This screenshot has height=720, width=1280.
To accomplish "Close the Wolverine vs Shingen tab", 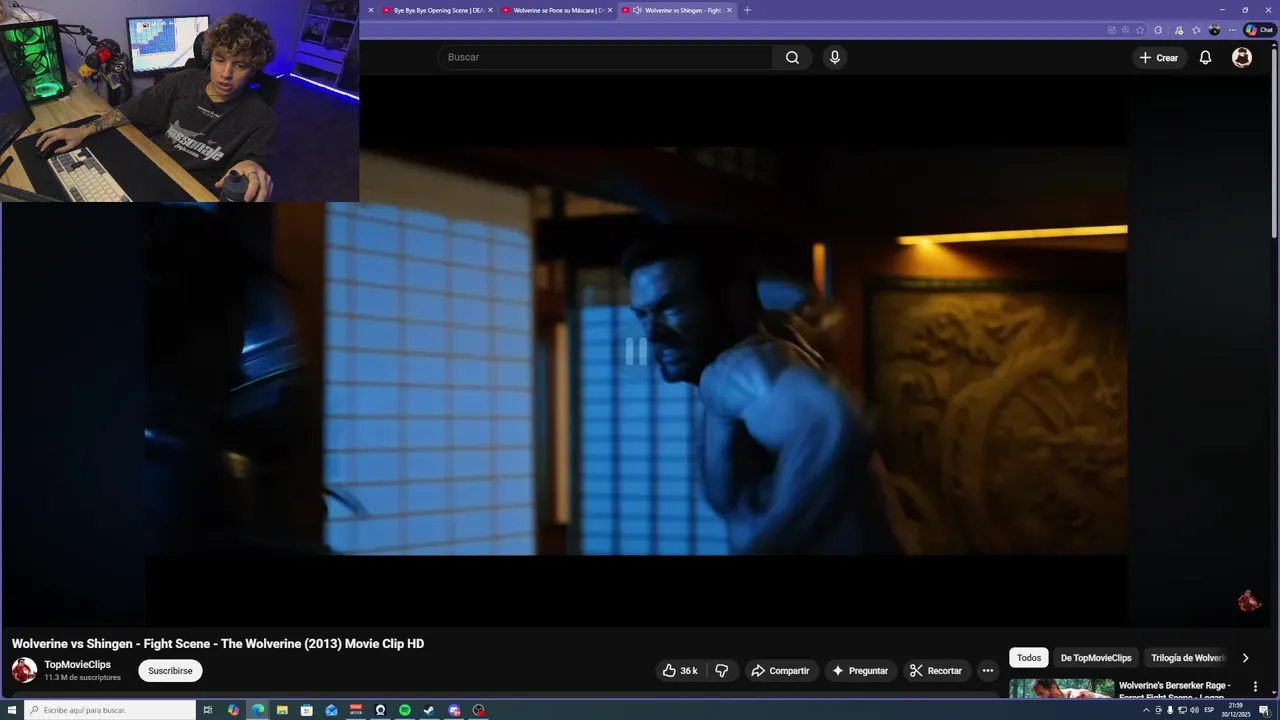I will pos(729,10).
